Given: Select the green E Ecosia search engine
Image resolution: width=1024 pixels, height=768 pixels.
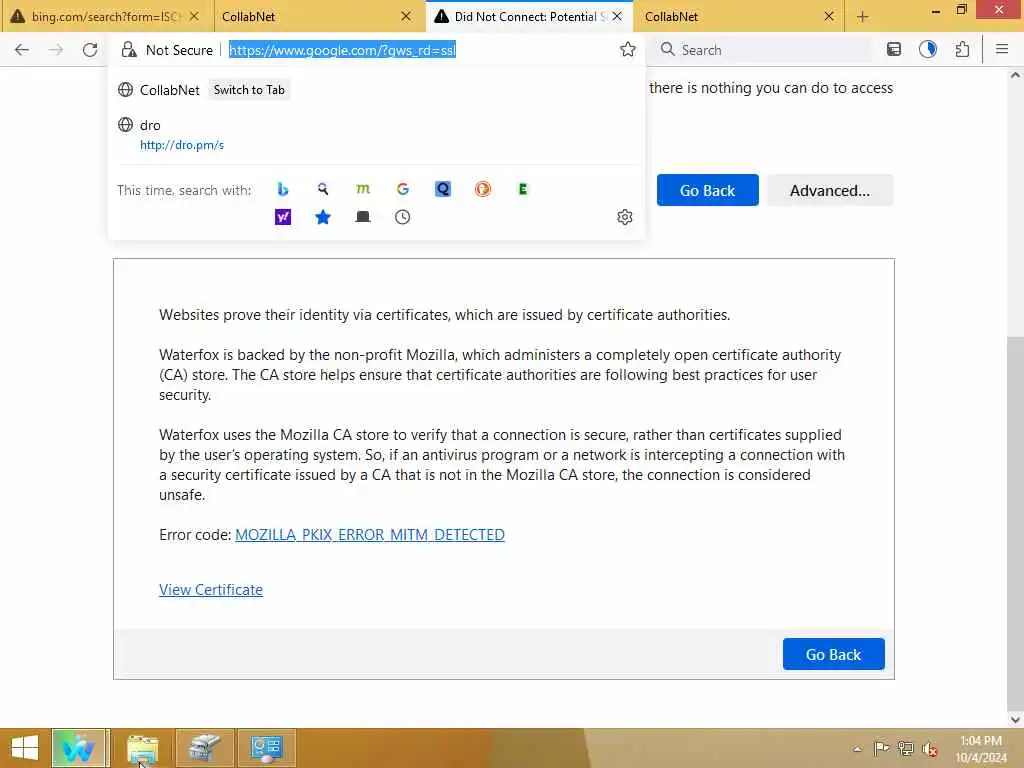Looking at the screenshot, I should click(x=522, y=189).
